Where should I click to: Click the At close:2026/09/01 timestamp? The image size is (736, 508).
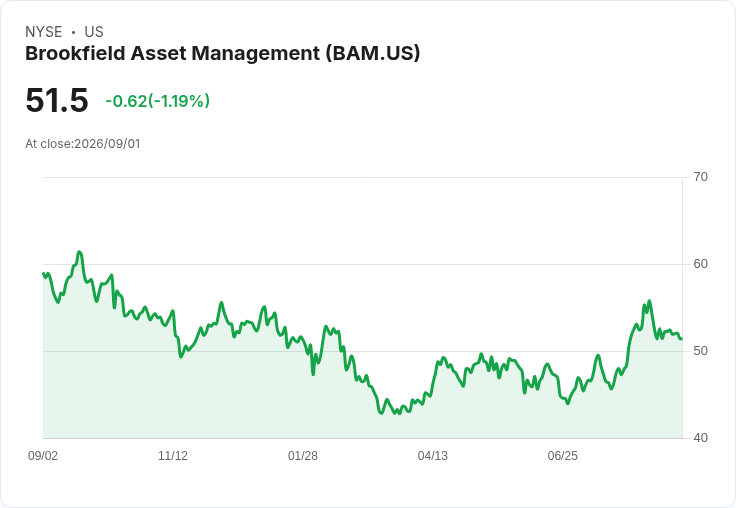point(83,144)
